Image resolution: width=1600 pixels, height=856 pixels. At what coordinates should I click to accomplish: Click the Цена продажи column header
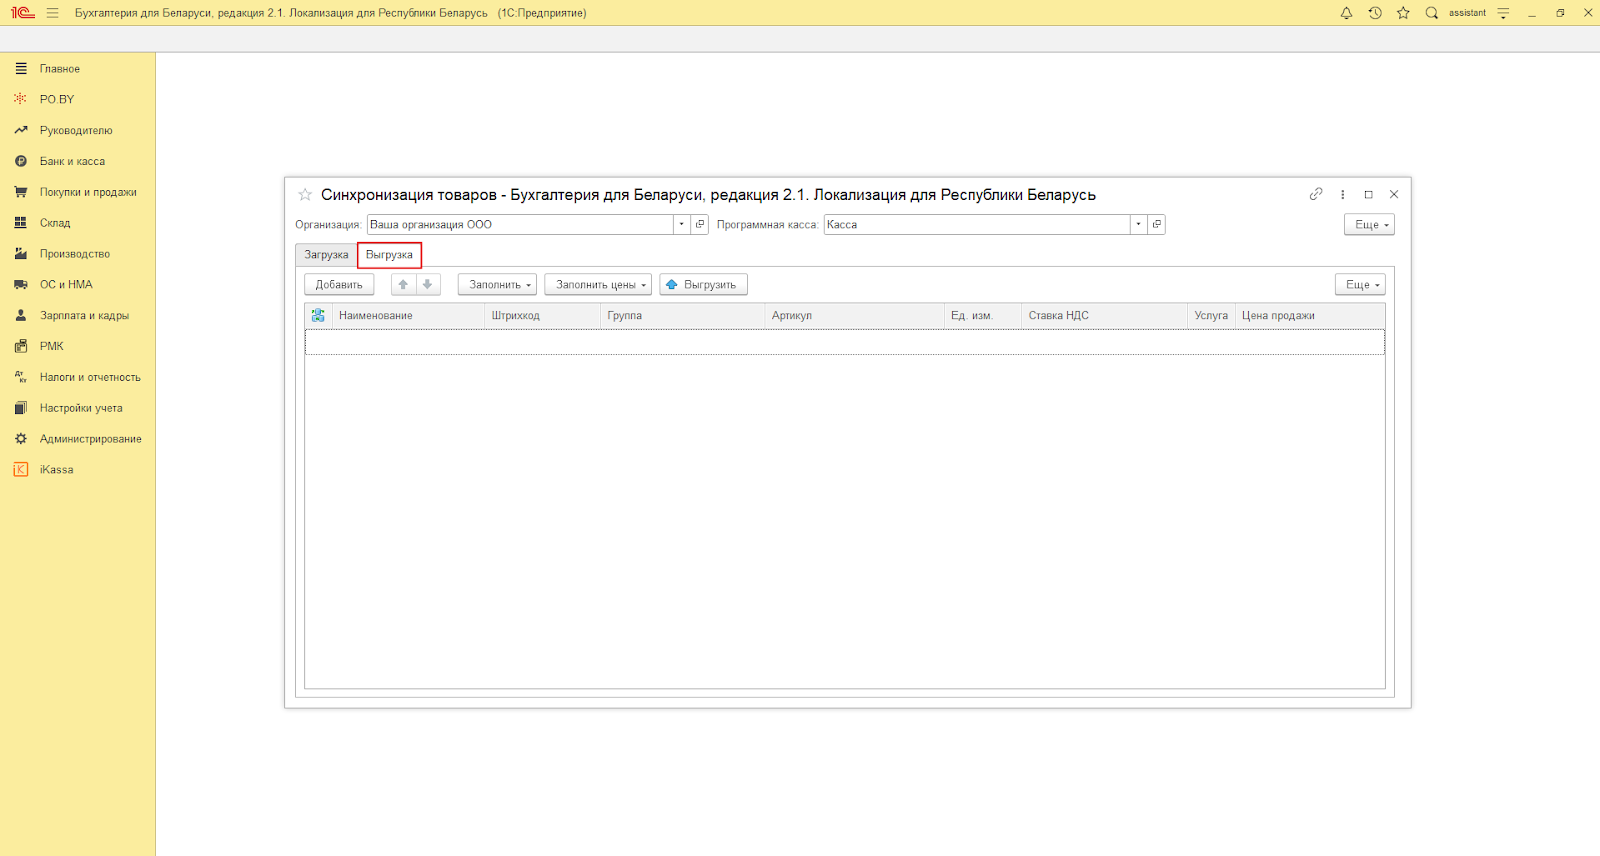click(x=1310, y=315)
